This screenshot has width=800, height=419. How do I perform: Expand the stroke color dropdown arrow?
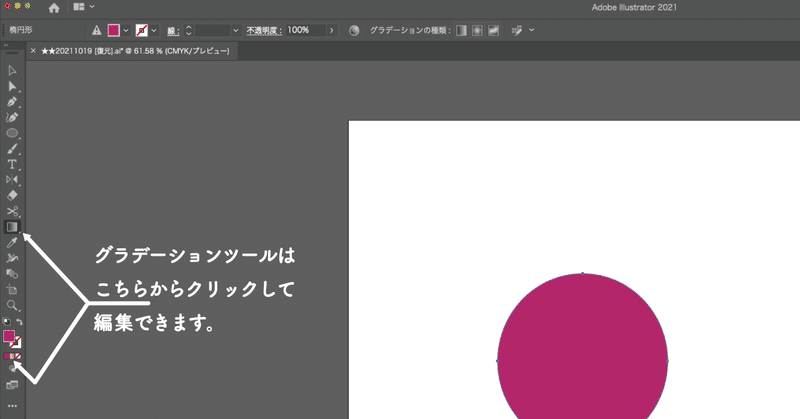point(154,31)
